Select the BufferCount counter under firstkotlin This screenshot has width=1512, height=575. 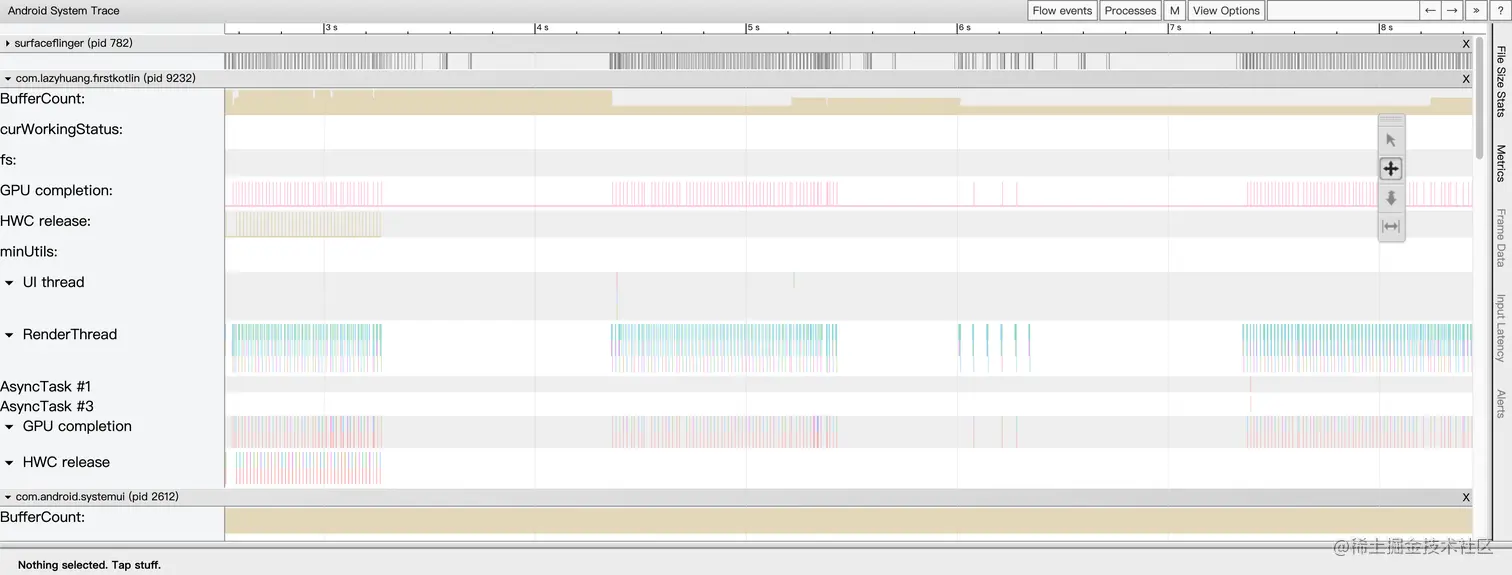click(42, 99)
